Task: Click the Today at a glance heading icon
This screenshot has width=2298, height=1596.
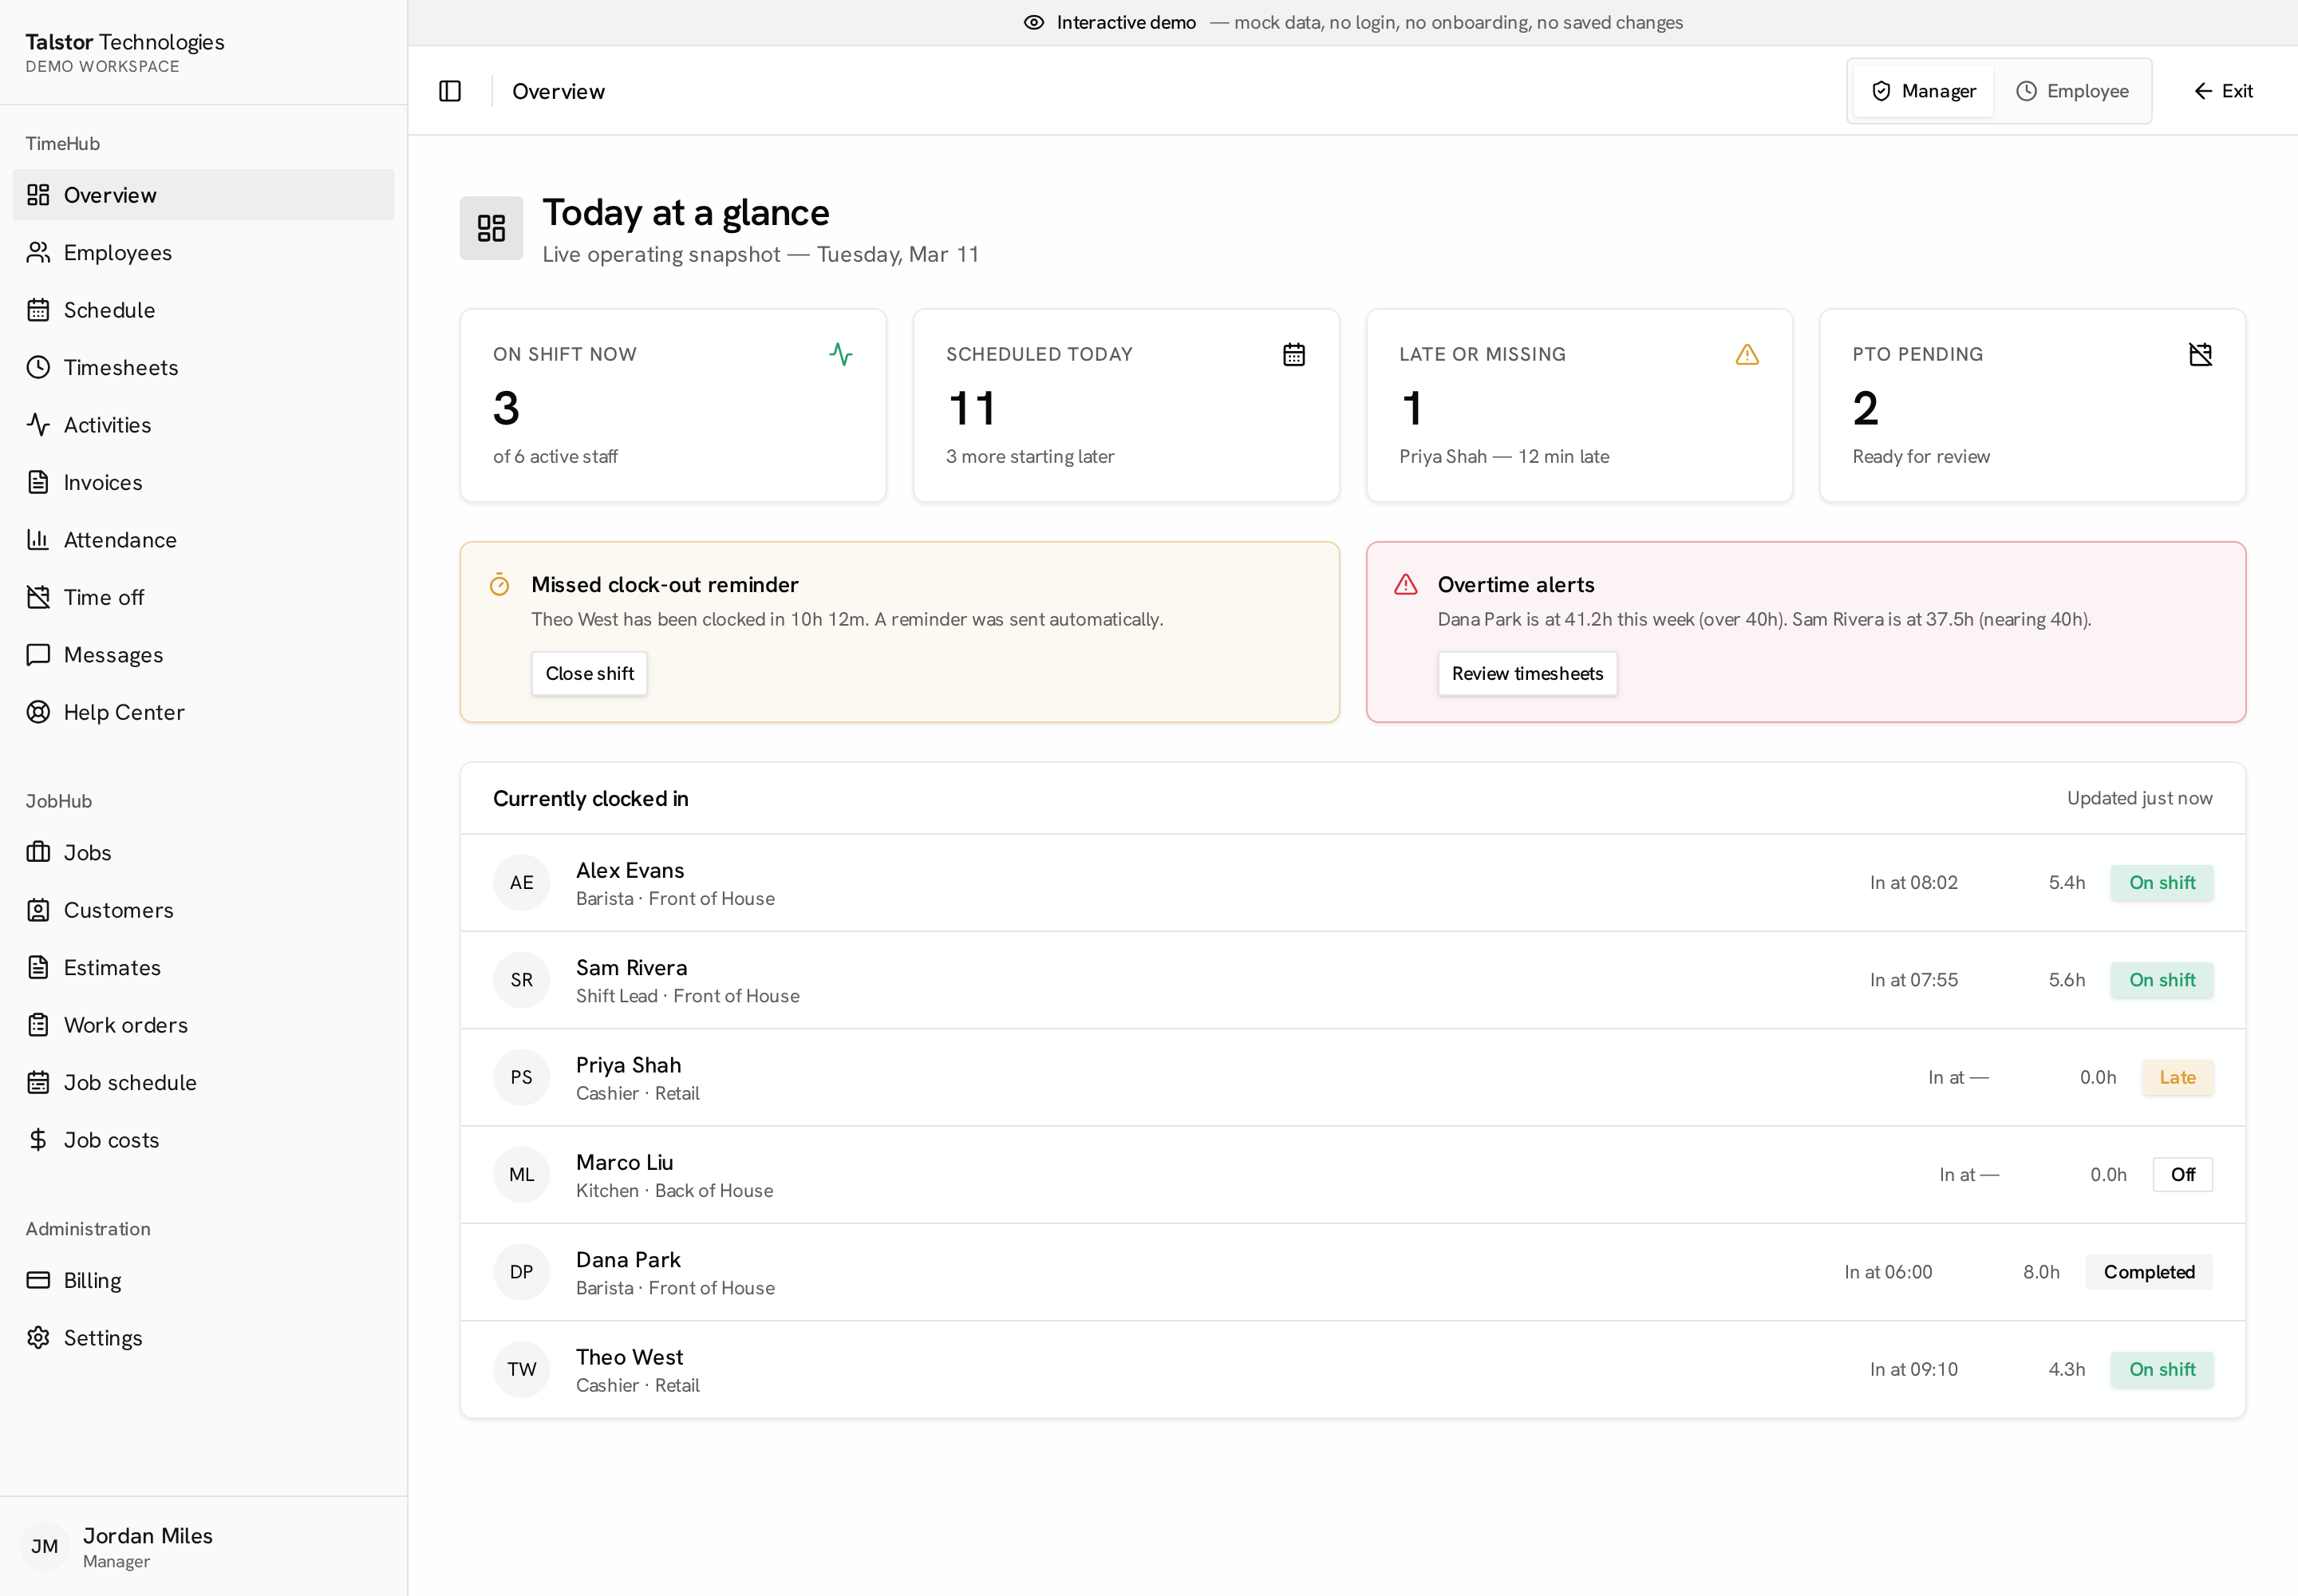Action: pos(491,228)
